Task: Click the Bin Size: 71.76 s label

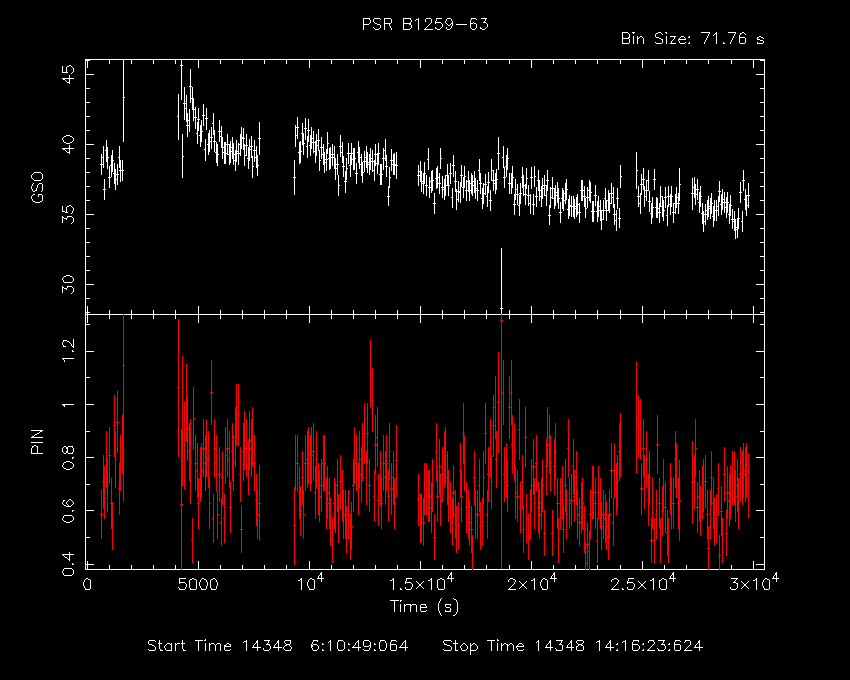Action: click(x=692, y=39)
